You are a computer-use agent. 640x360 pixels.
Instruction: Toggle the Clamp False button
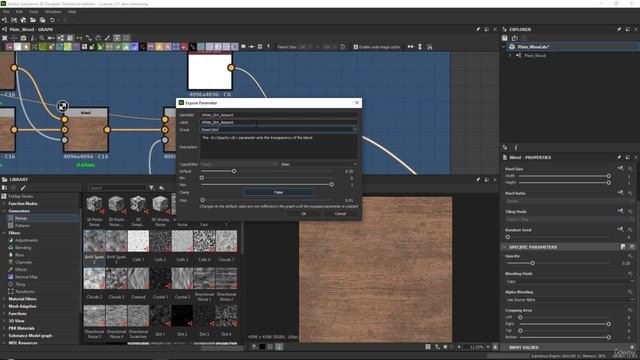click(278, 192)
